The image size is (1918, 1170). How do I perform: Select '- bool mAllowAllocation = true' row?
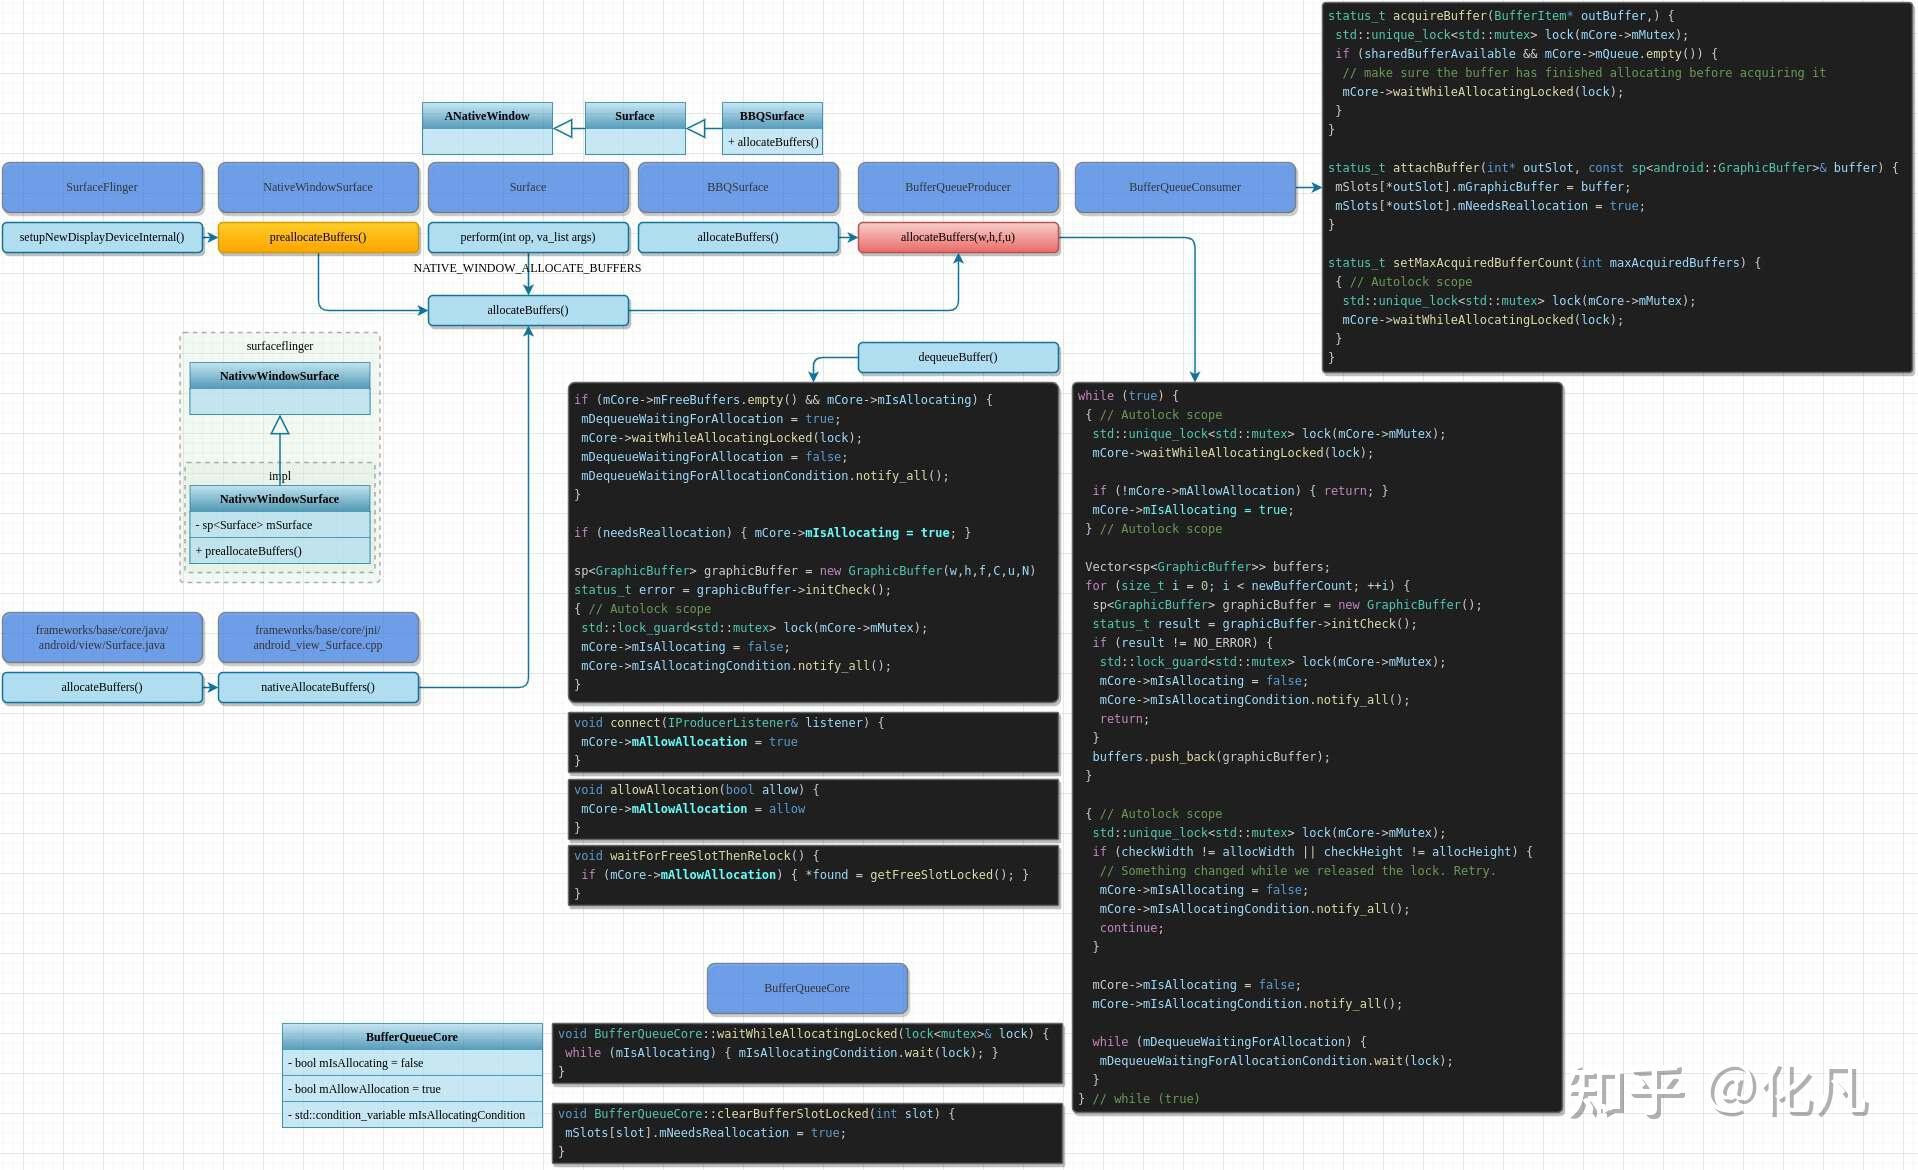tap(412, 1089)
